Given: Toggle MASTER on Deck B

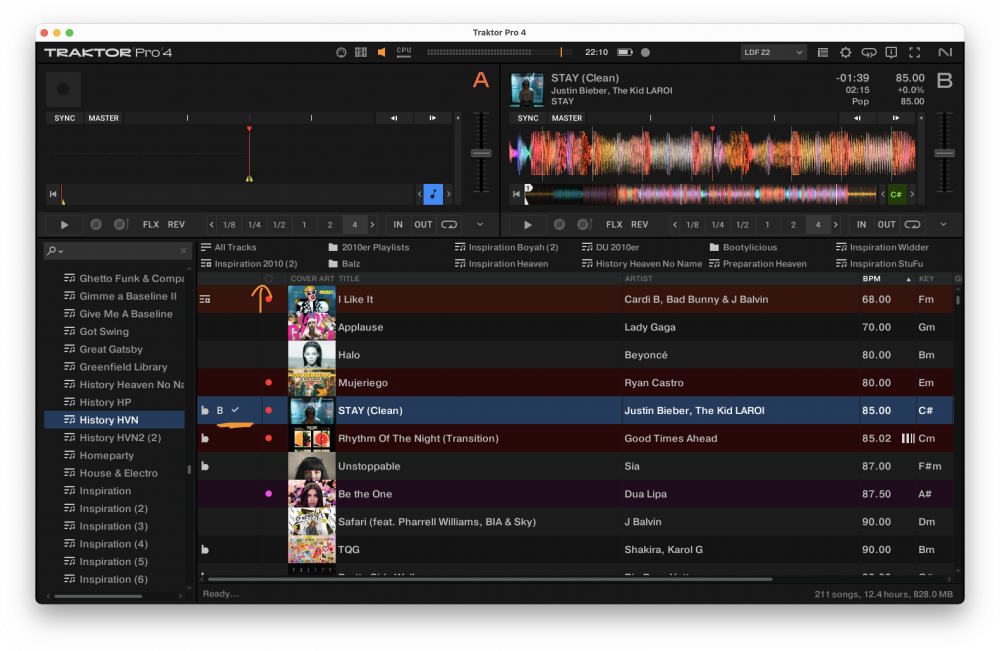Looking at the screenshot, I should [x=566, y=118].
